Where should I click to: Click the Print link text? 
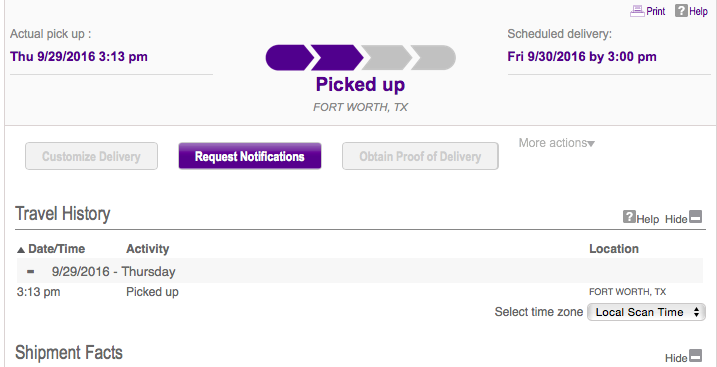click(x=656, y=11)
